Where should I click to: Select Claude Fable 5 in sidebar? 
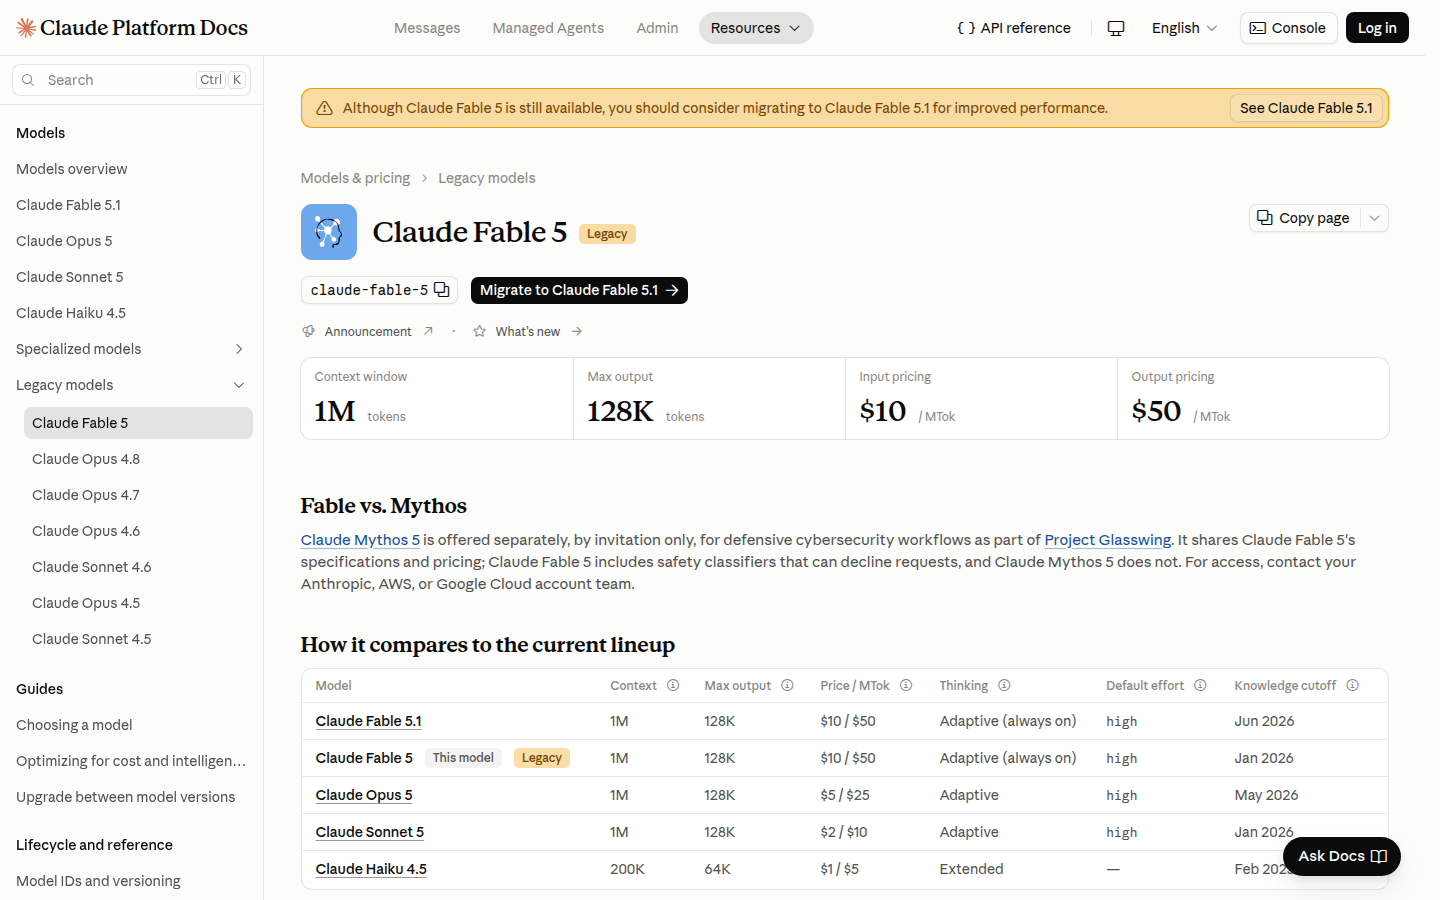pos(138,423)
